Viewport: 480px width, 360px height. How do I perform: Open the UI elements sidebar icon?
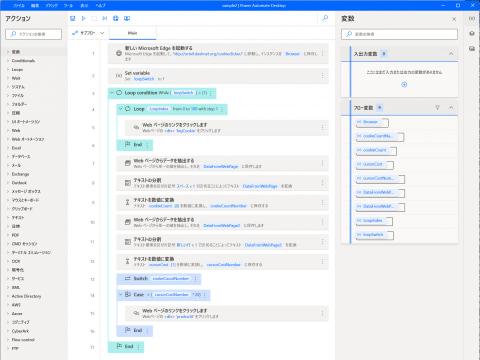tap(472, 33)
